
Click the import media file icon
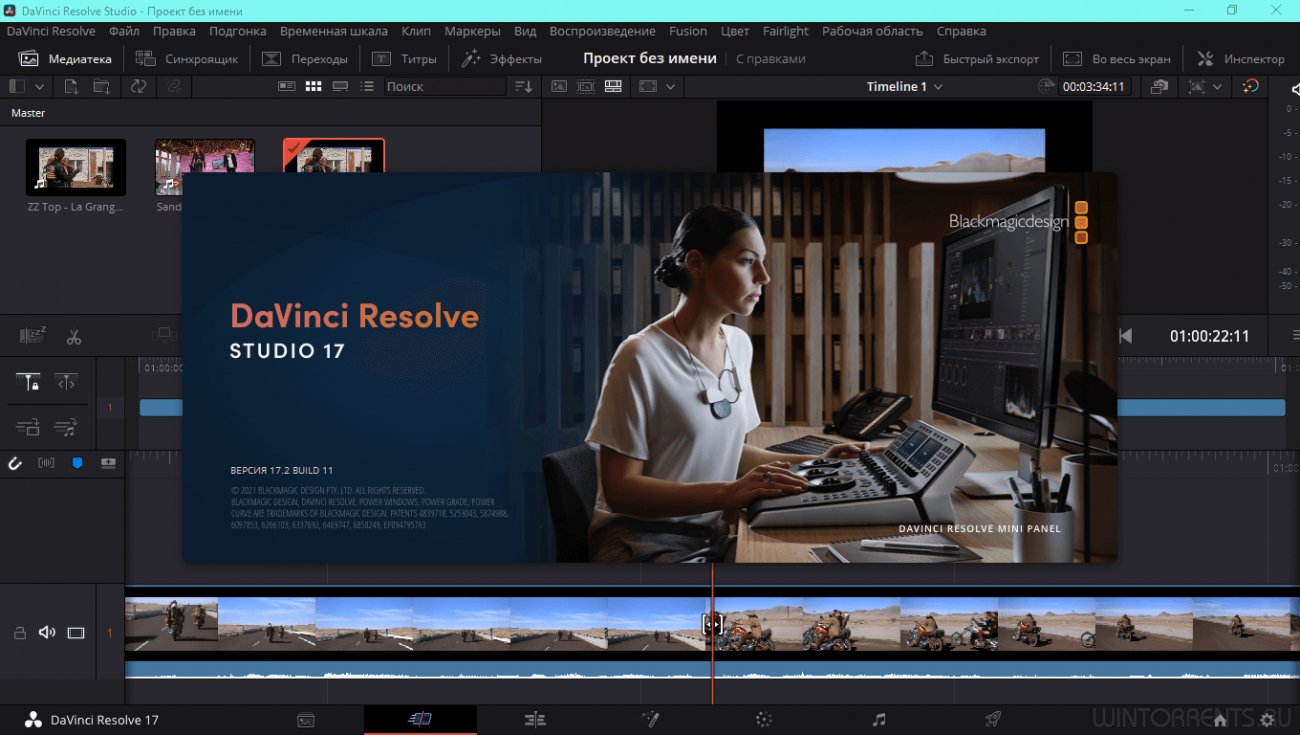(71, 87)
